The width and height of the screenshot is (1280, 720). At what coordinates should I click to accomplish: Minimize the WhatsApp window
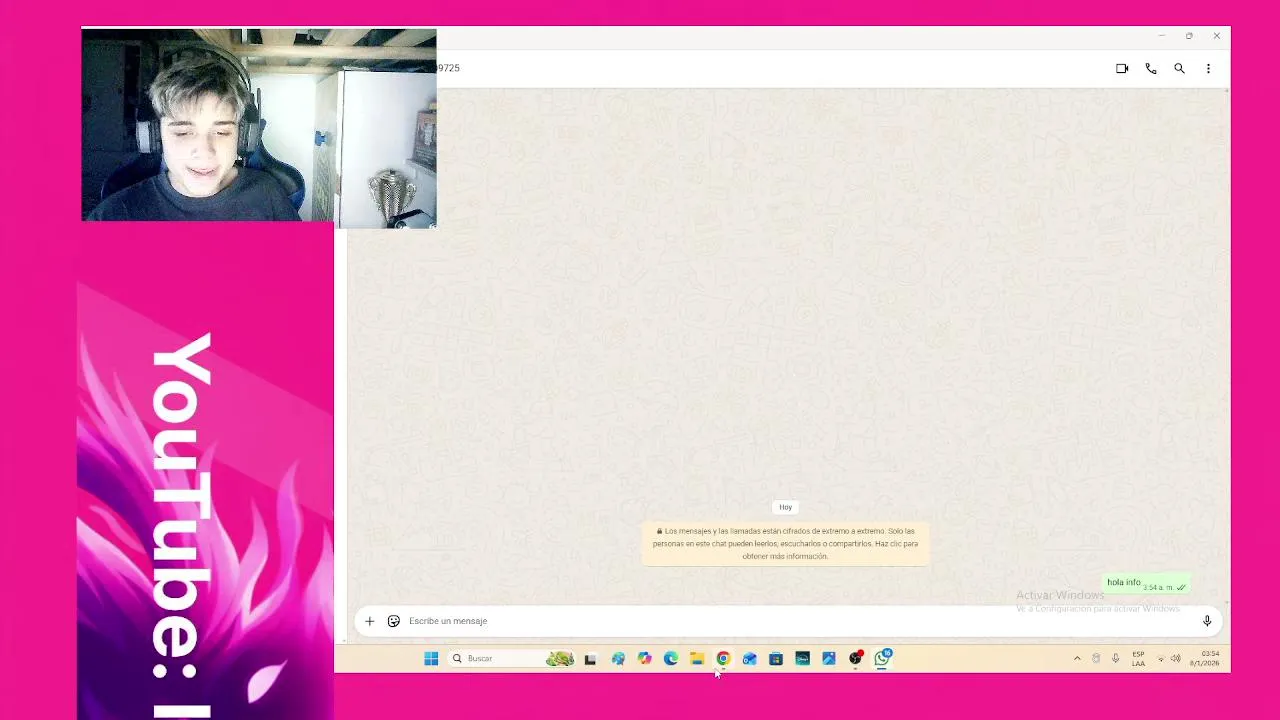coord(1161,36)
